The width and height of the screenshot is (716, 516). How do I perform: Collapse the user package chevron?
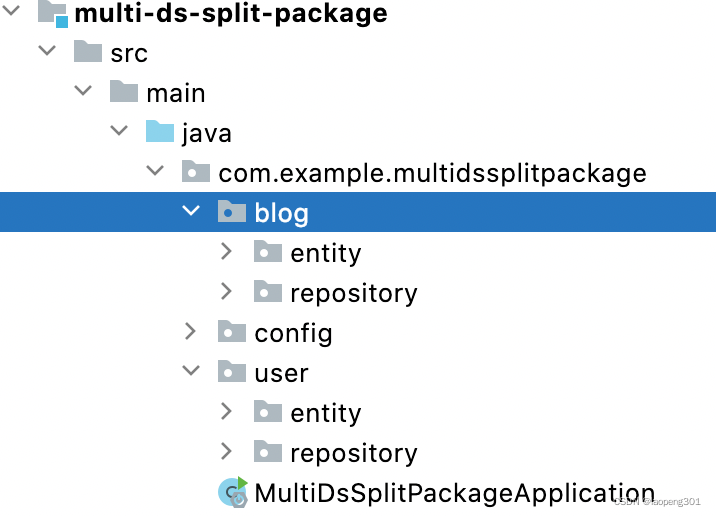click(x=191, y=372)
